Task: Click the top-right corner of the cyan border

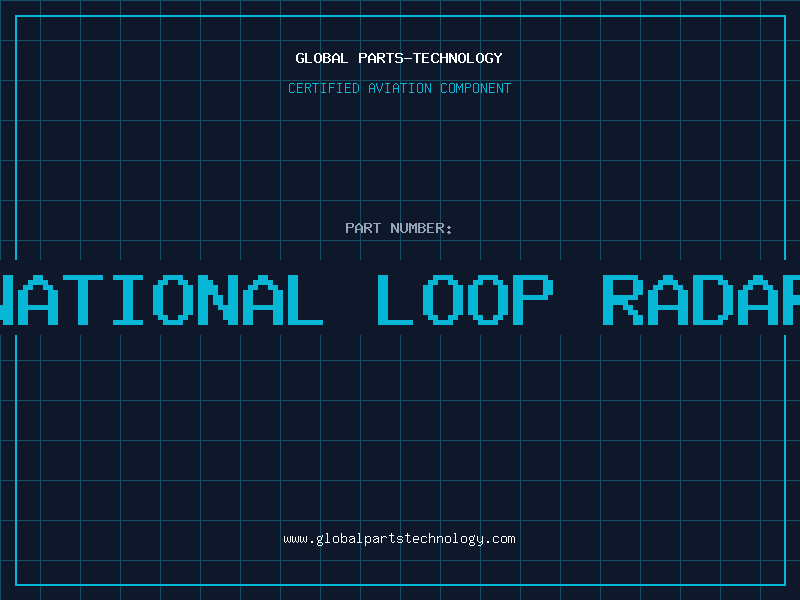Action: pyautogui.click(x=784, y=16)
